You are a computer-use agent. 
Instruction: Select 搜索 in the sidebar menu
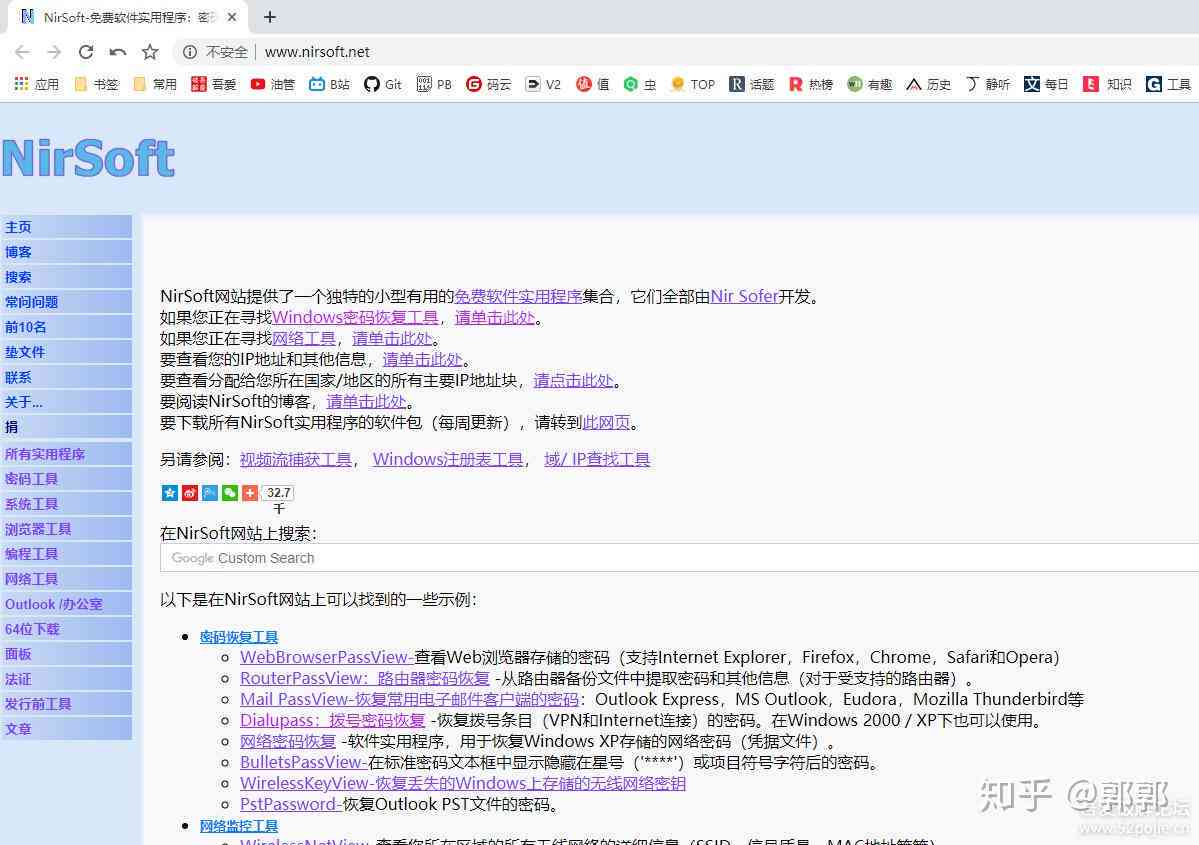coord(66,278)
